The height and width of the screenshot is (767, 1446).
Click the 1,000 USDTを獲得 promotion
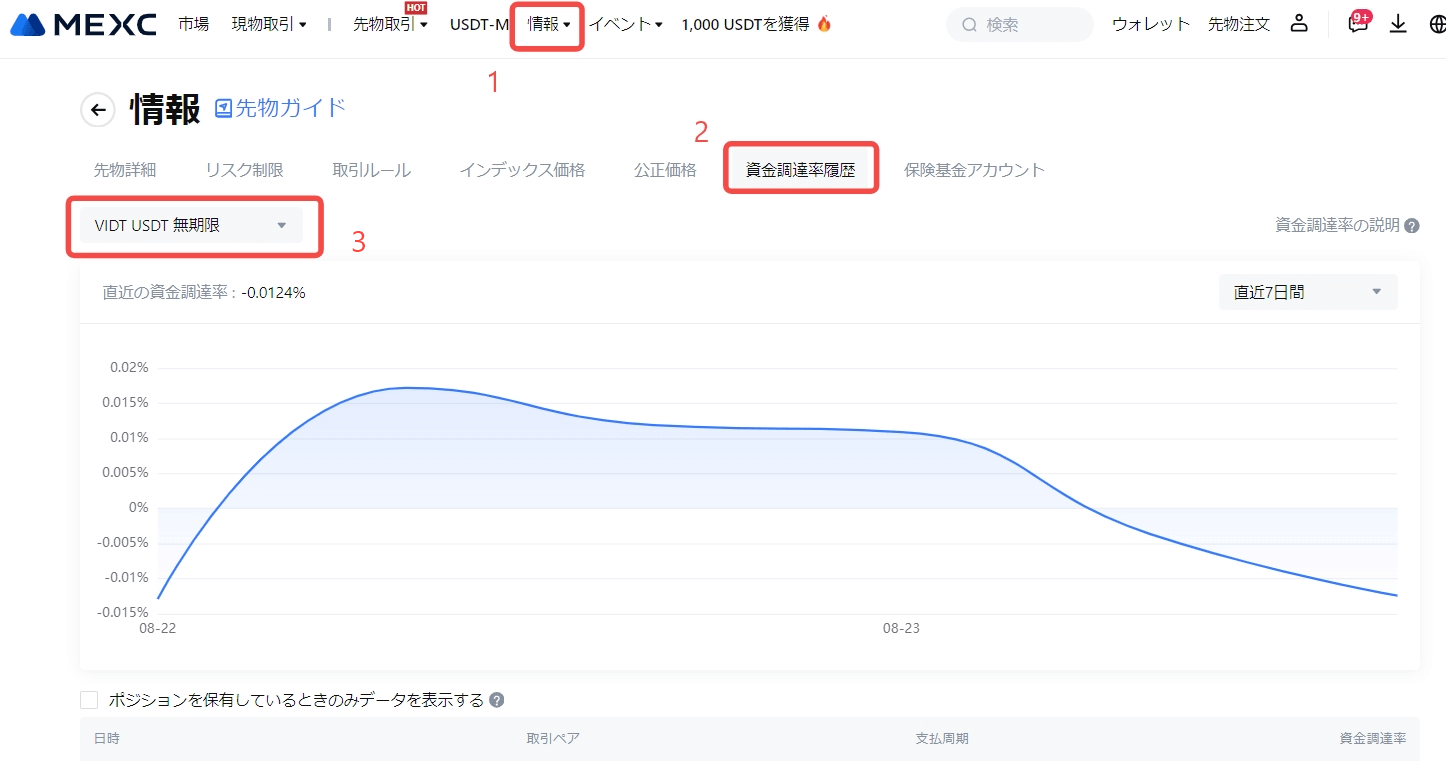[756, 24]
